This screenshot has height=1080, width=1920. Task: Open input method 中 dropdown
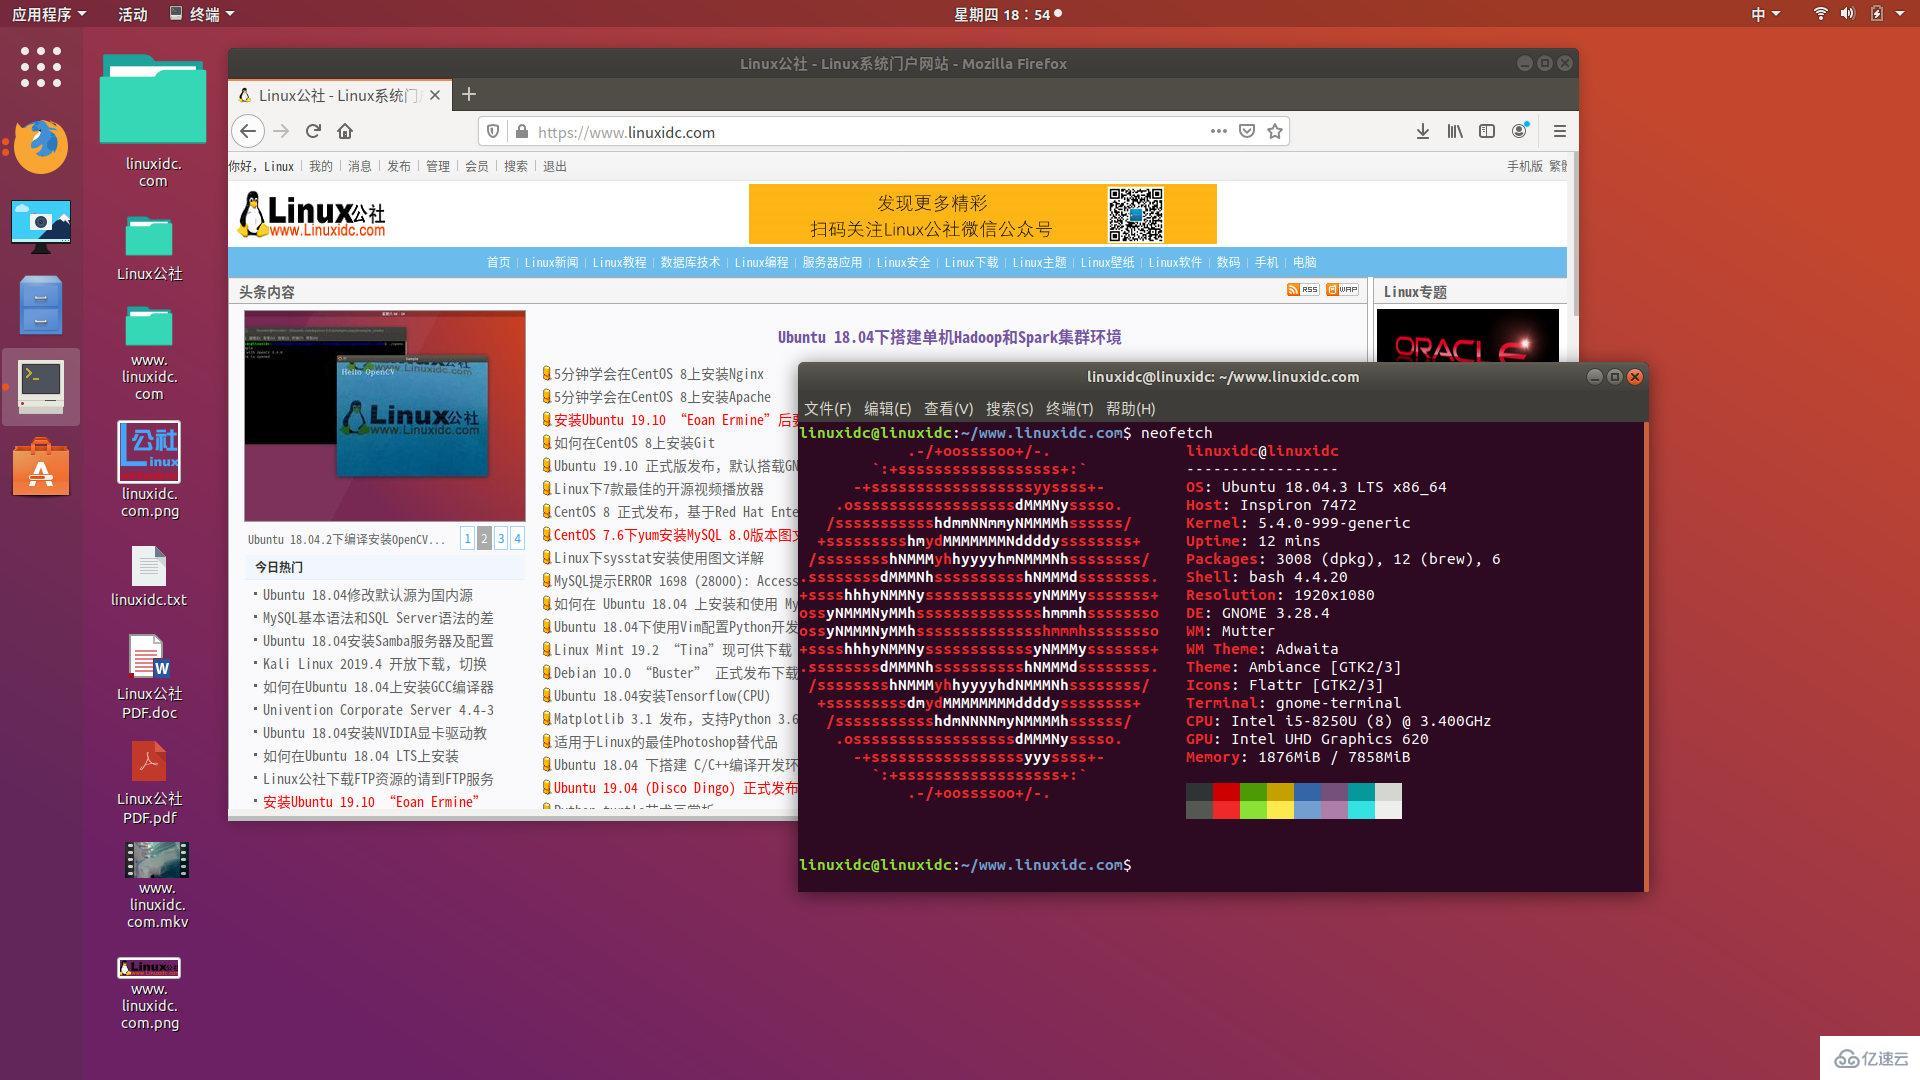click(1765, 14)
